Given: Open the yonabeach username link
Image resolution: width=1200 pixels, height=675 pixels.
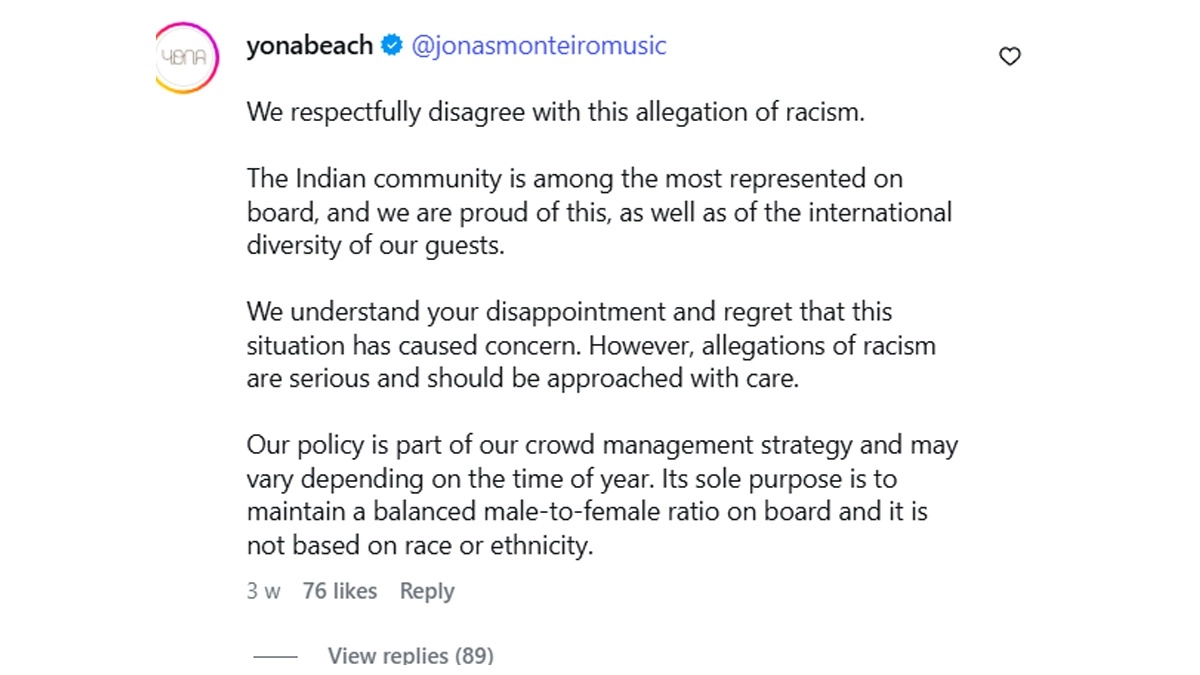Looking at the screenshot, I should [309, 46].
